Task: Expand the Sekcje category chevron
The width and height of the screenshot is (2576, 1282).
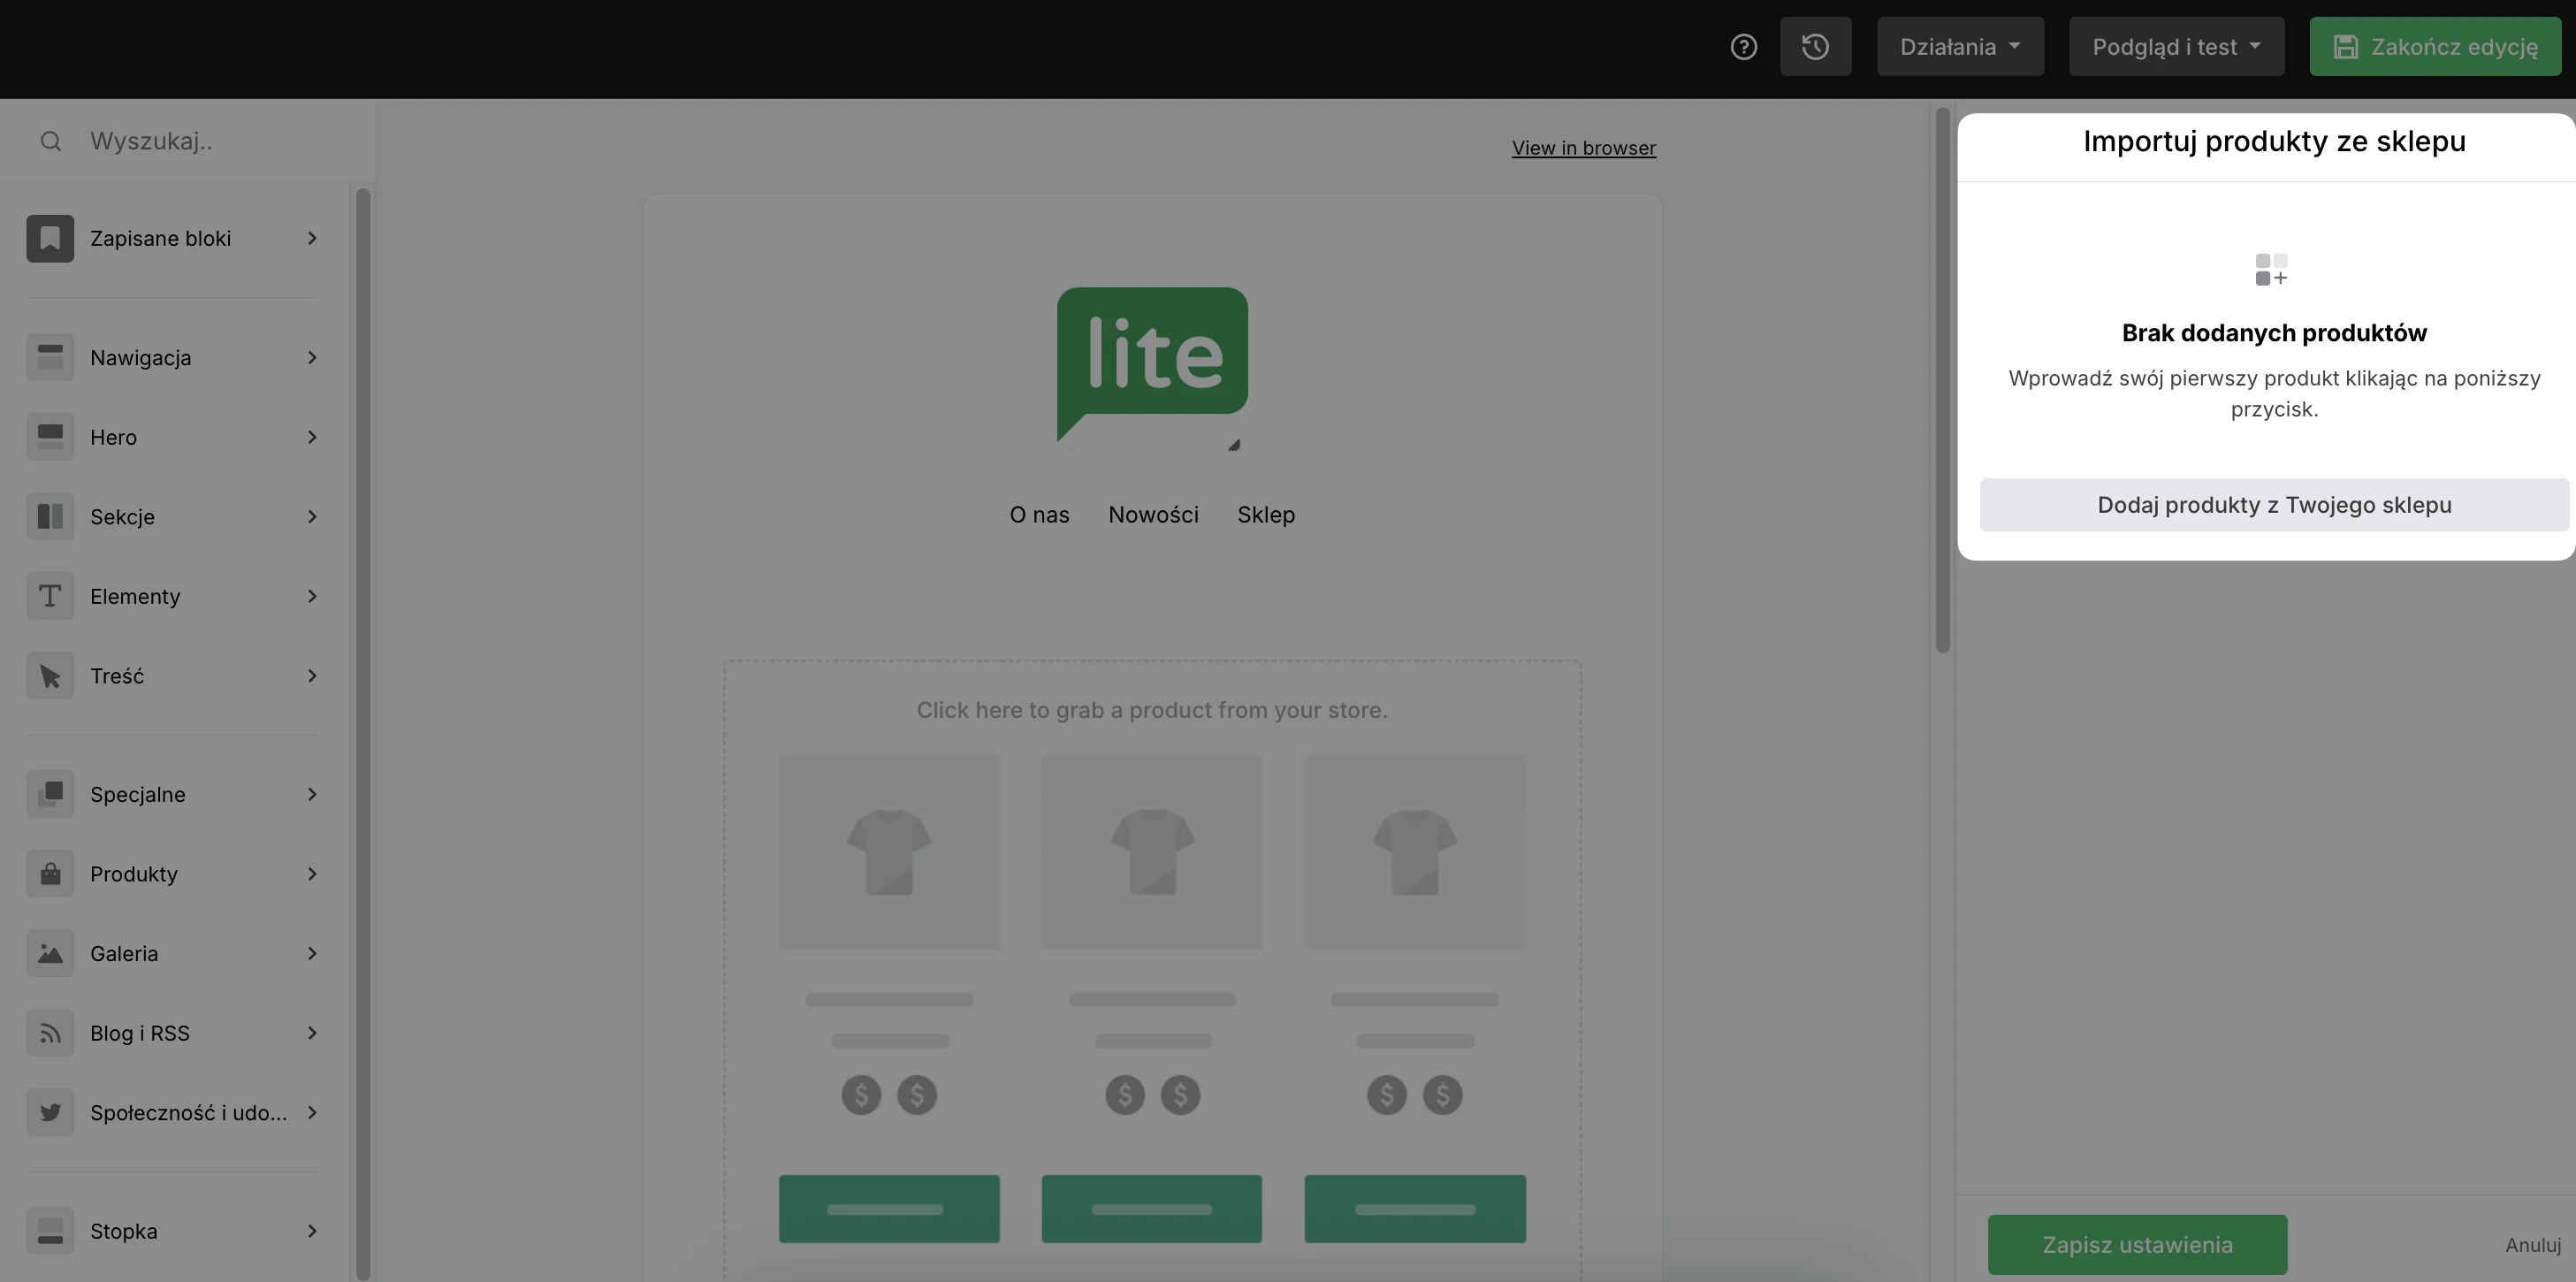Action: tap(312, 516)
